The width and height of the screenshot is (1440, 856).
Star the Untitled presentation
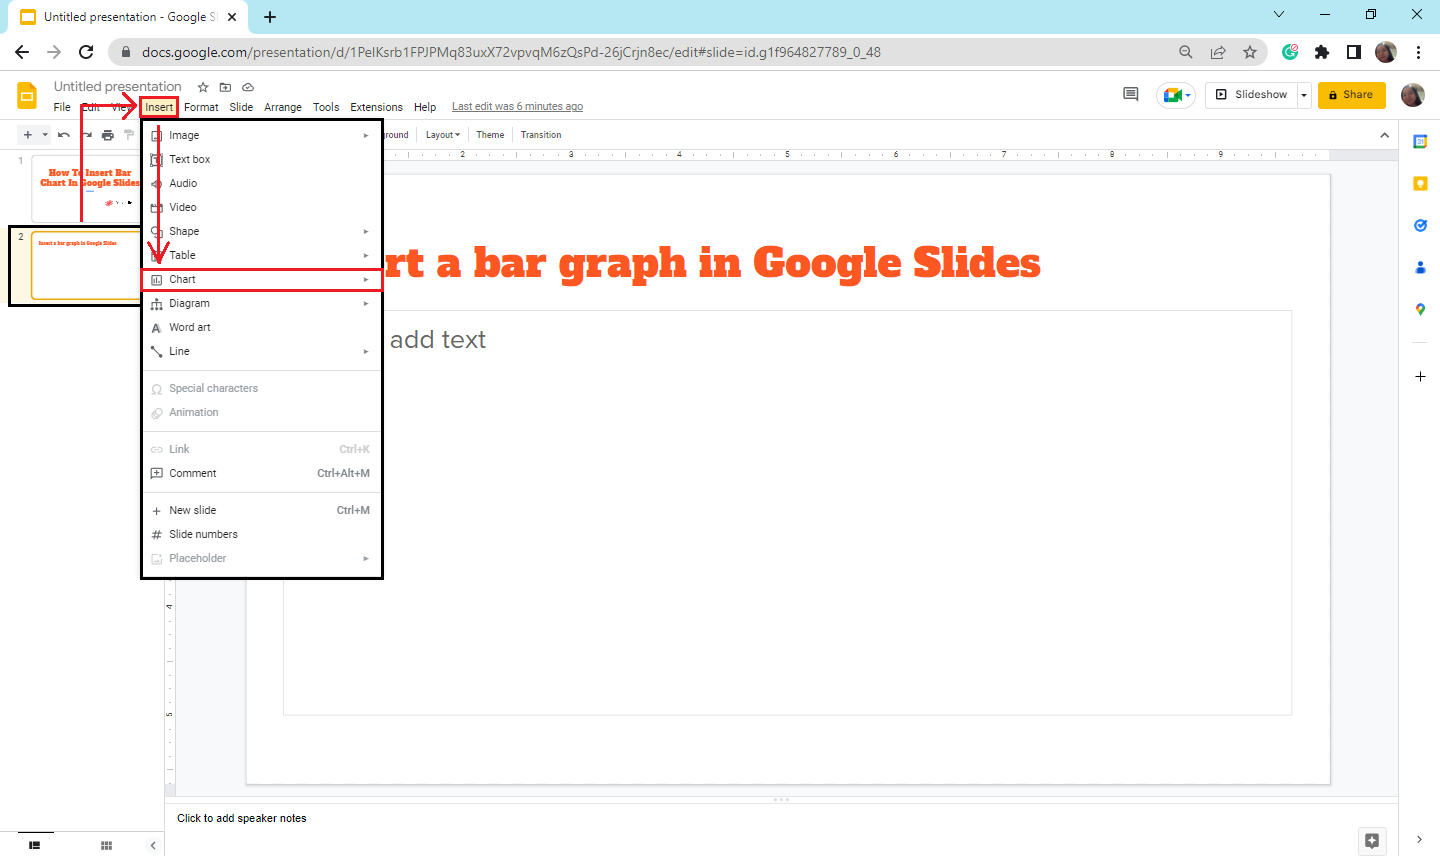pyautogui.click(x=203, y=87)
